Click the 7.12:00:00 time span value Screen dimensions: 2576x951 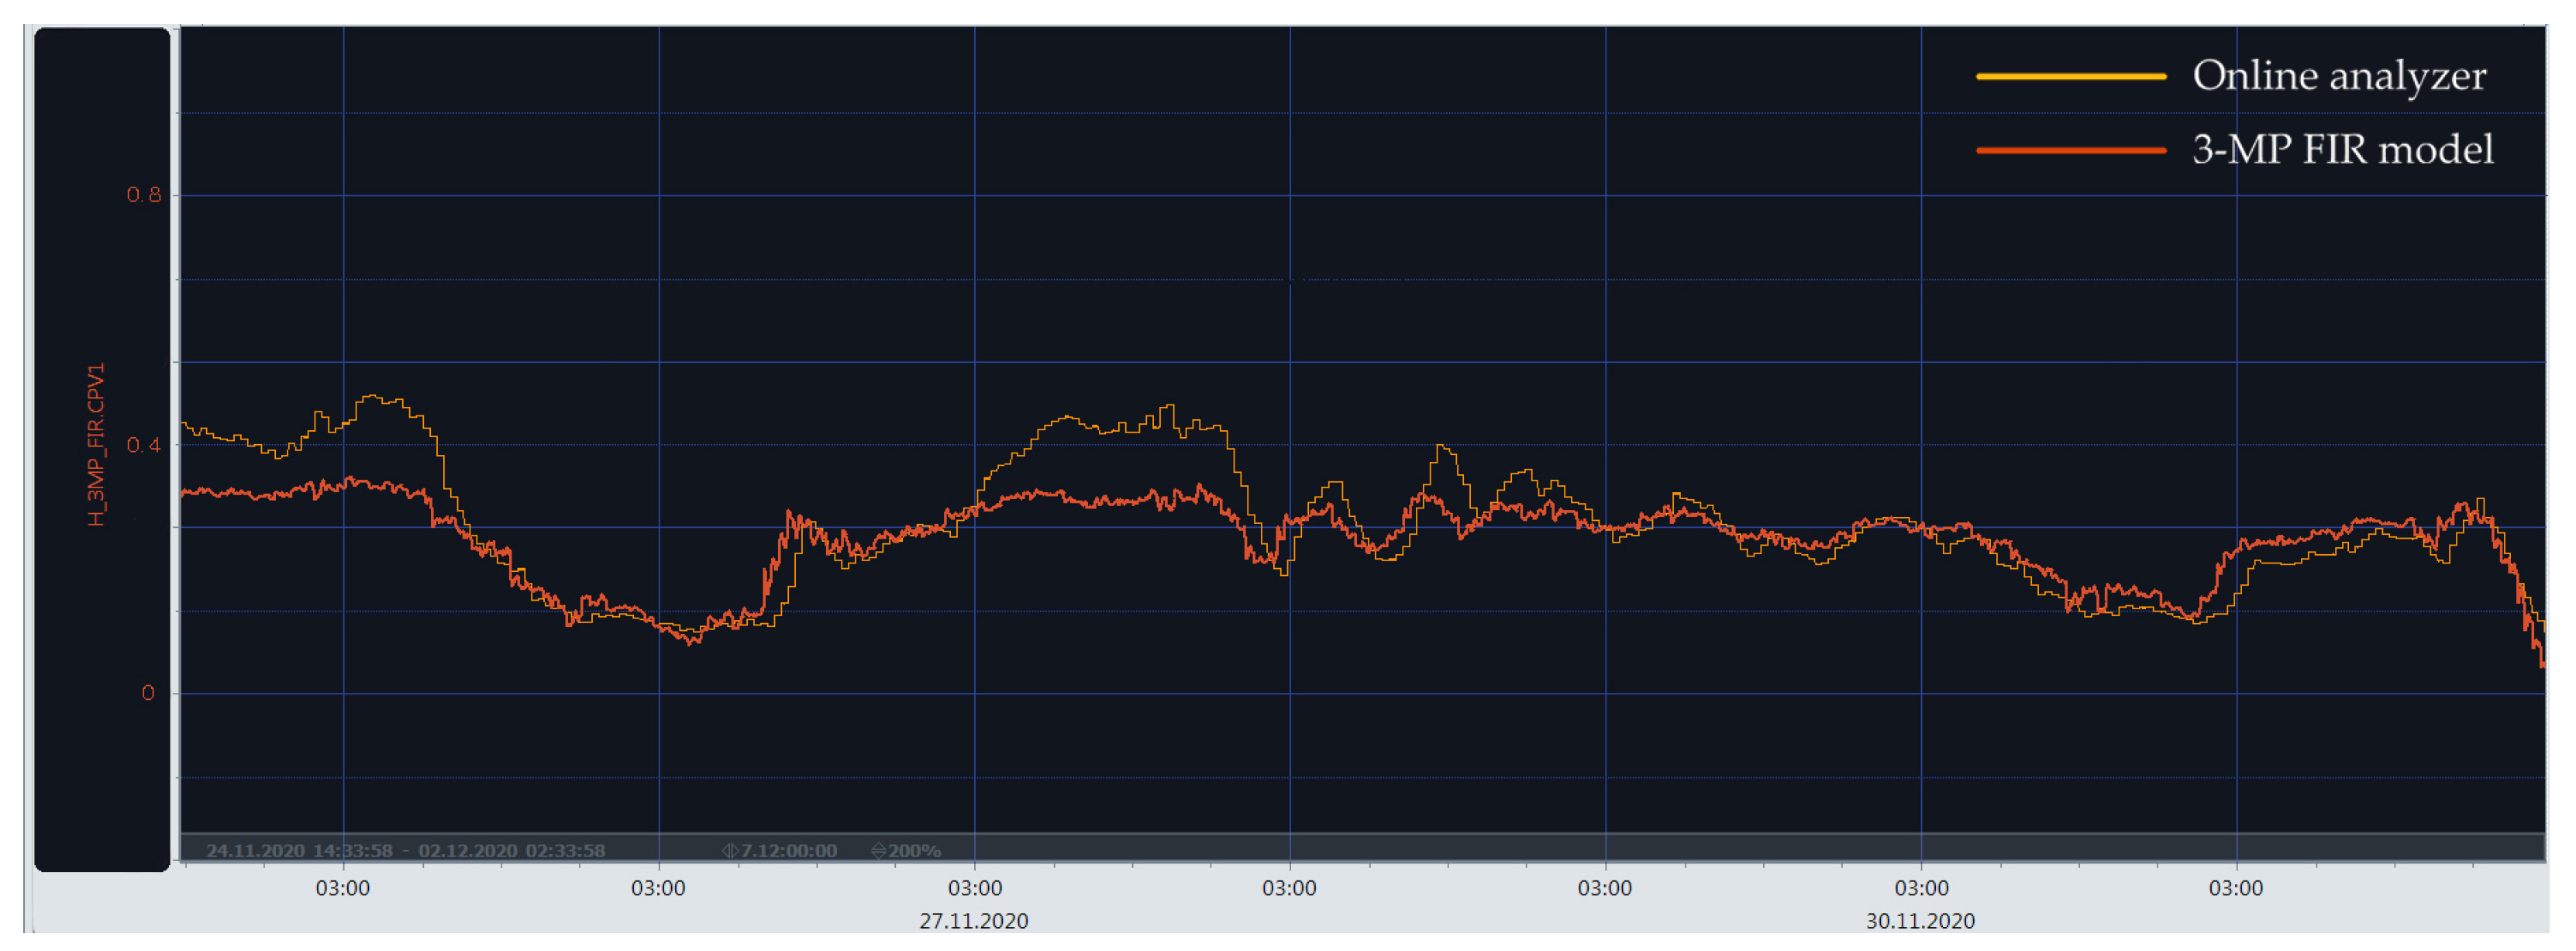point(789,851)
